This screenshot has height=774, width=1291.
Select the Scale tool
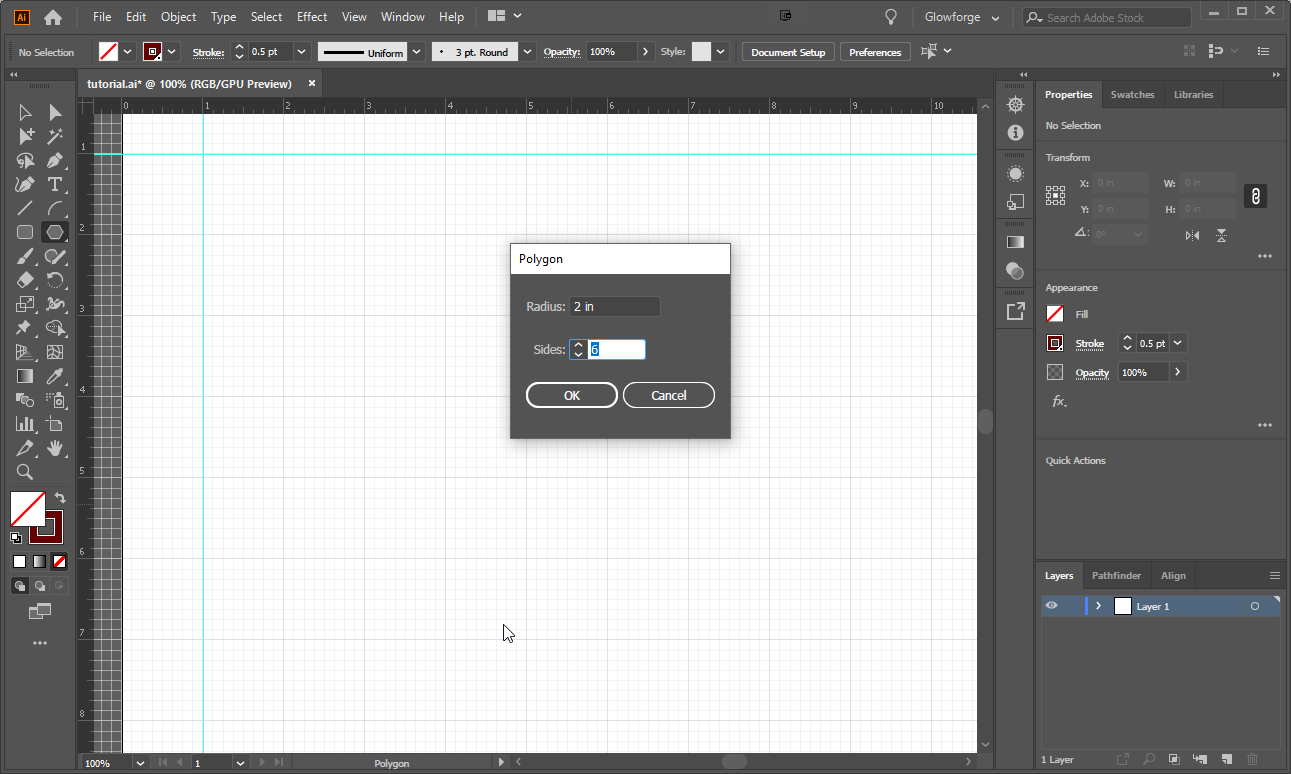pyautogui.click(x=25, y=304)
